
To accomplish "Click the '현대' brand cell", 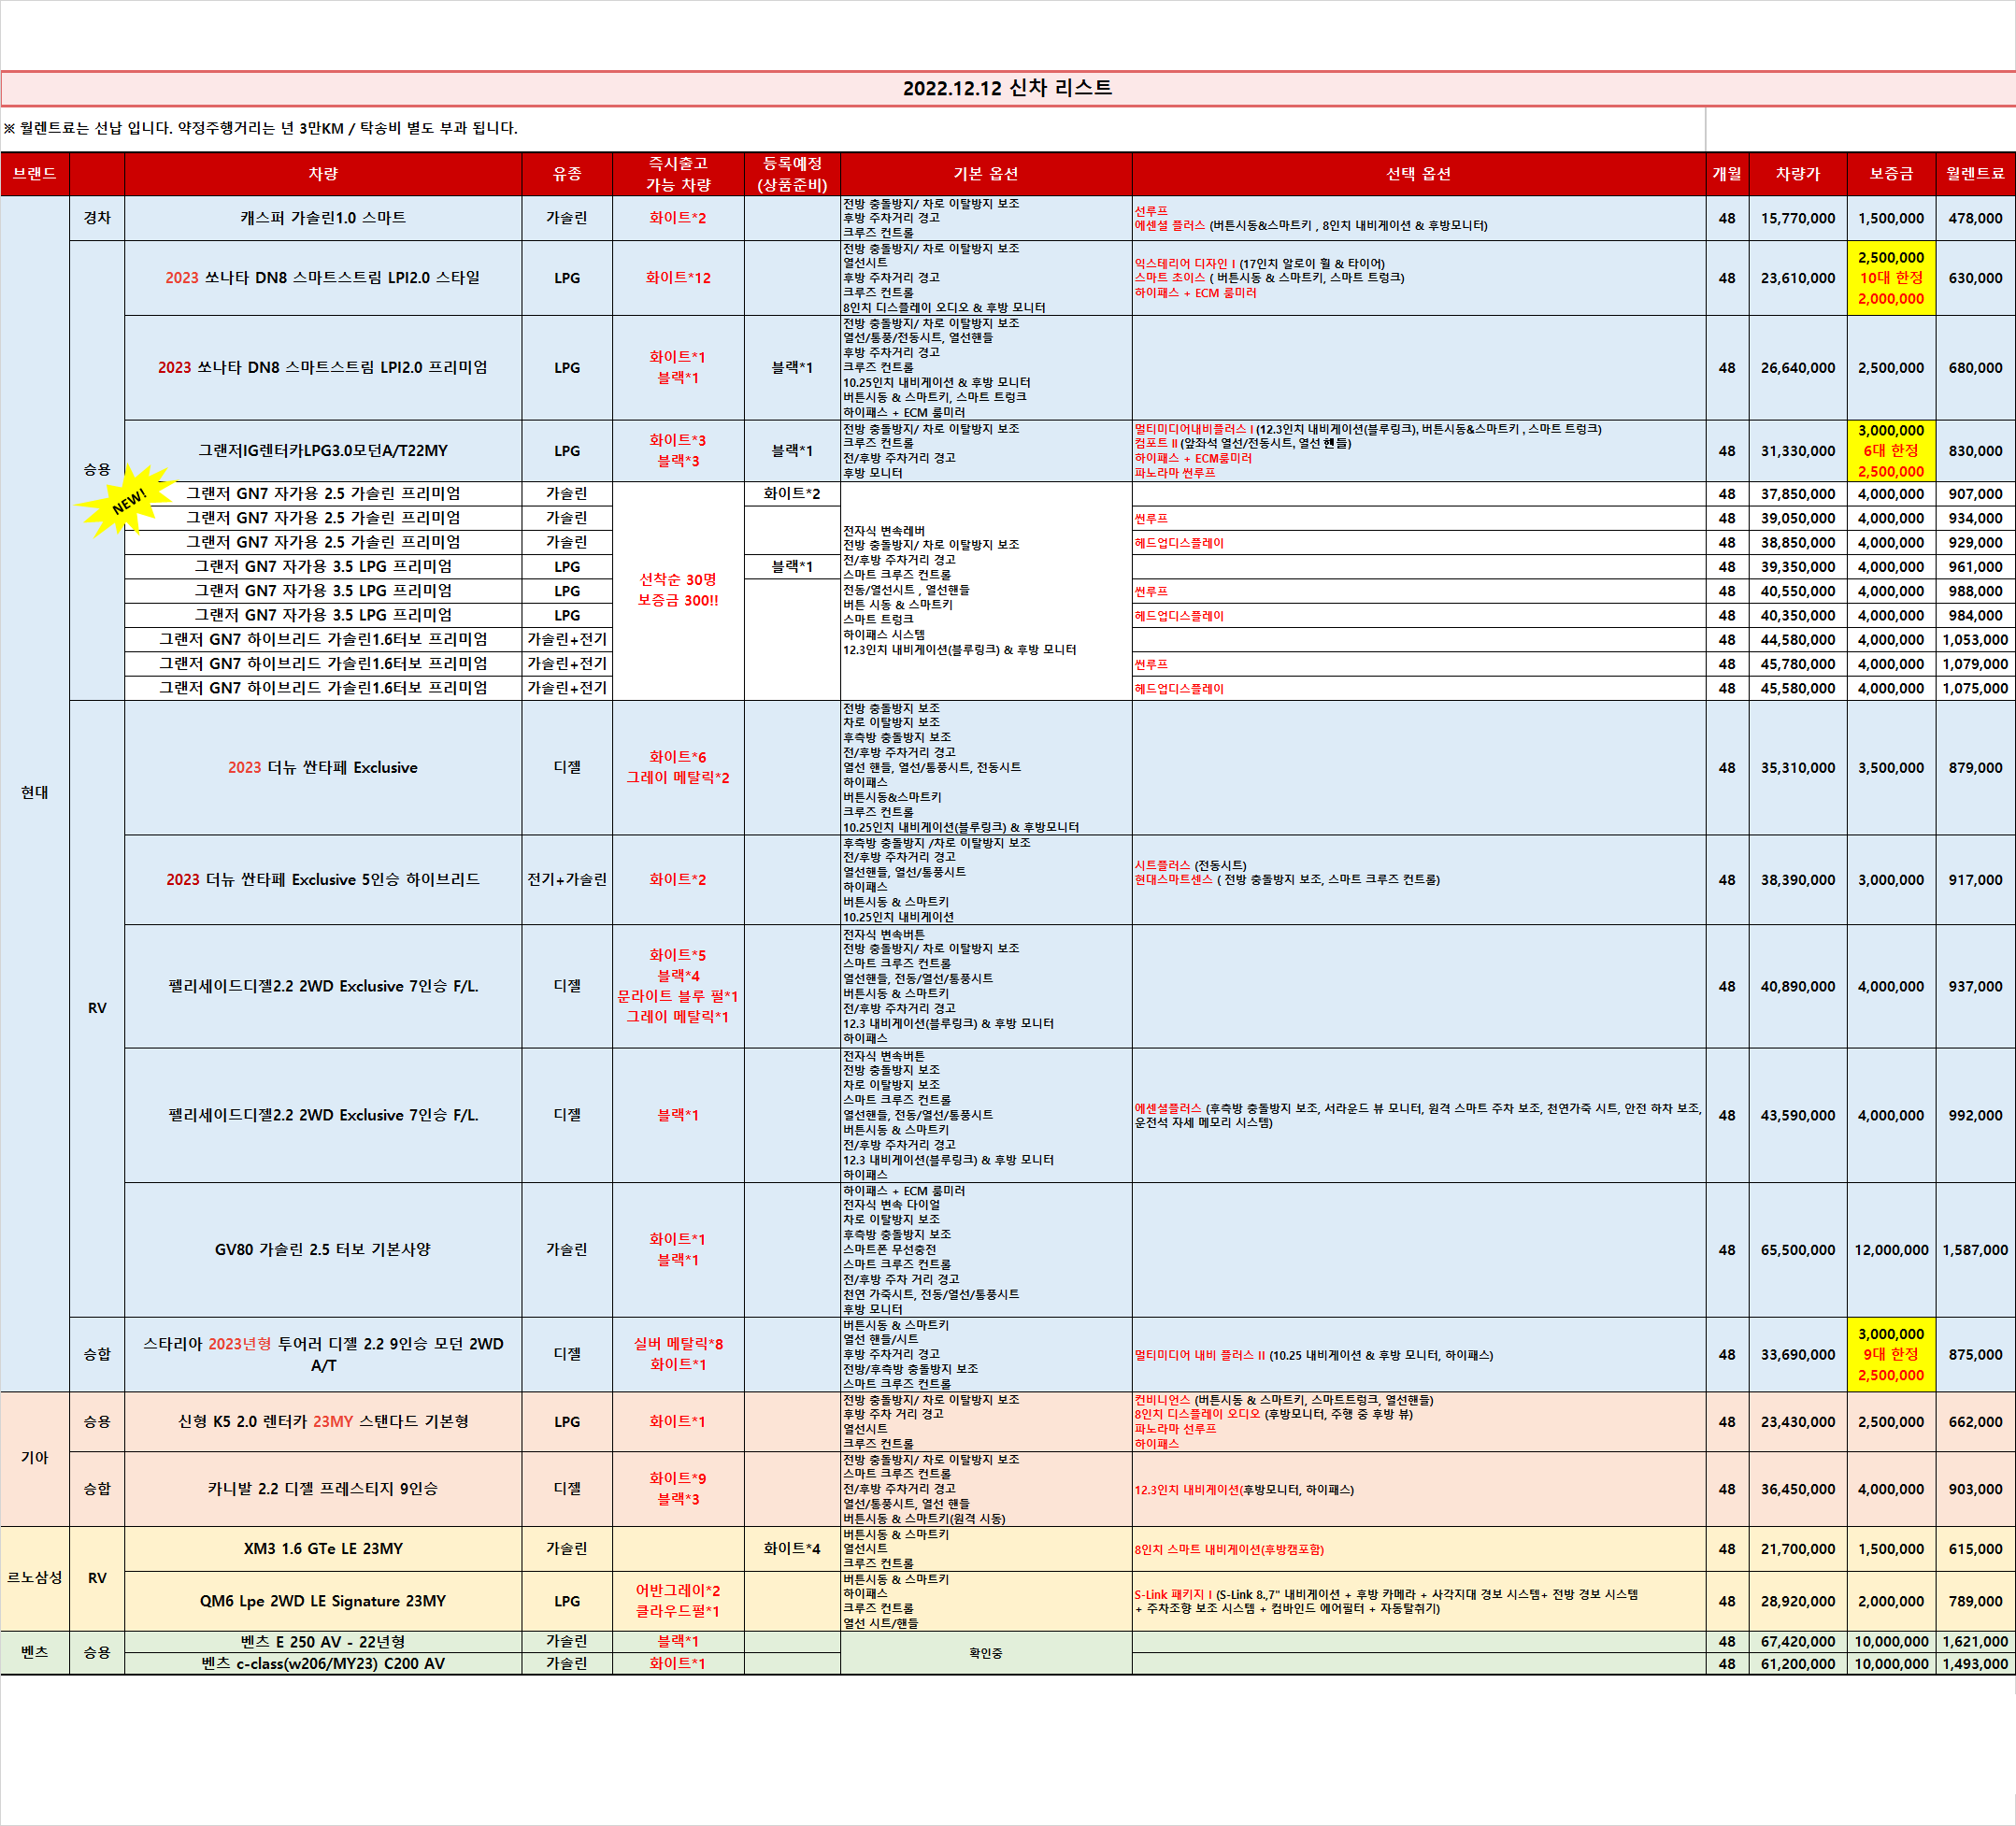I will click(35, 793).
